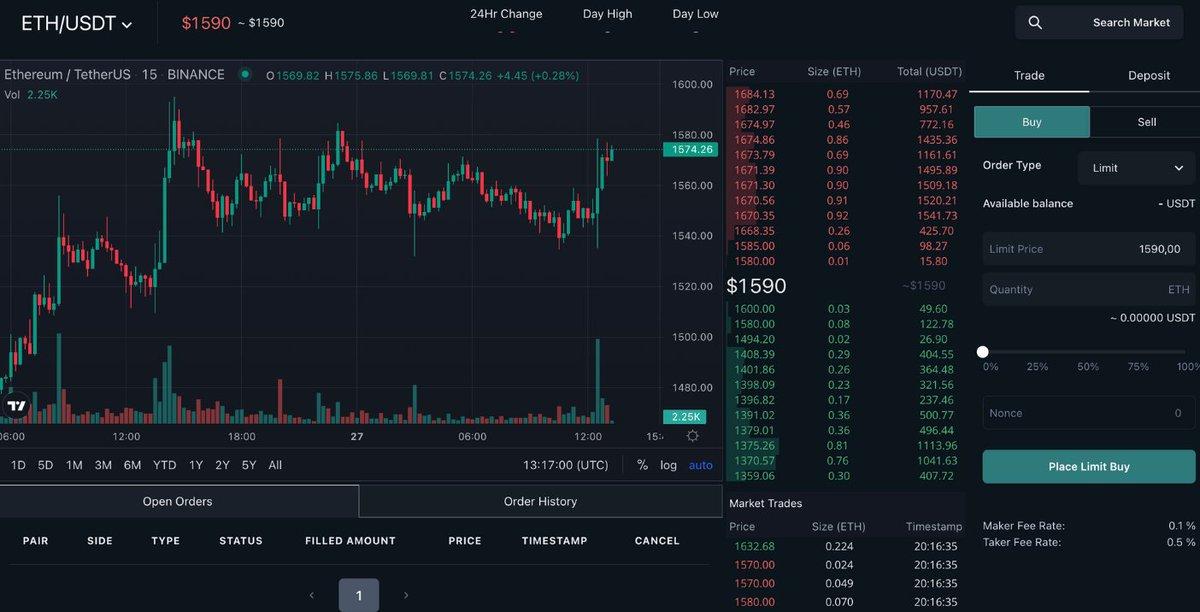Viewport: 1200px width, 612px height.
Task: Select the 1408.39 bid row
Action: [845, 354]
